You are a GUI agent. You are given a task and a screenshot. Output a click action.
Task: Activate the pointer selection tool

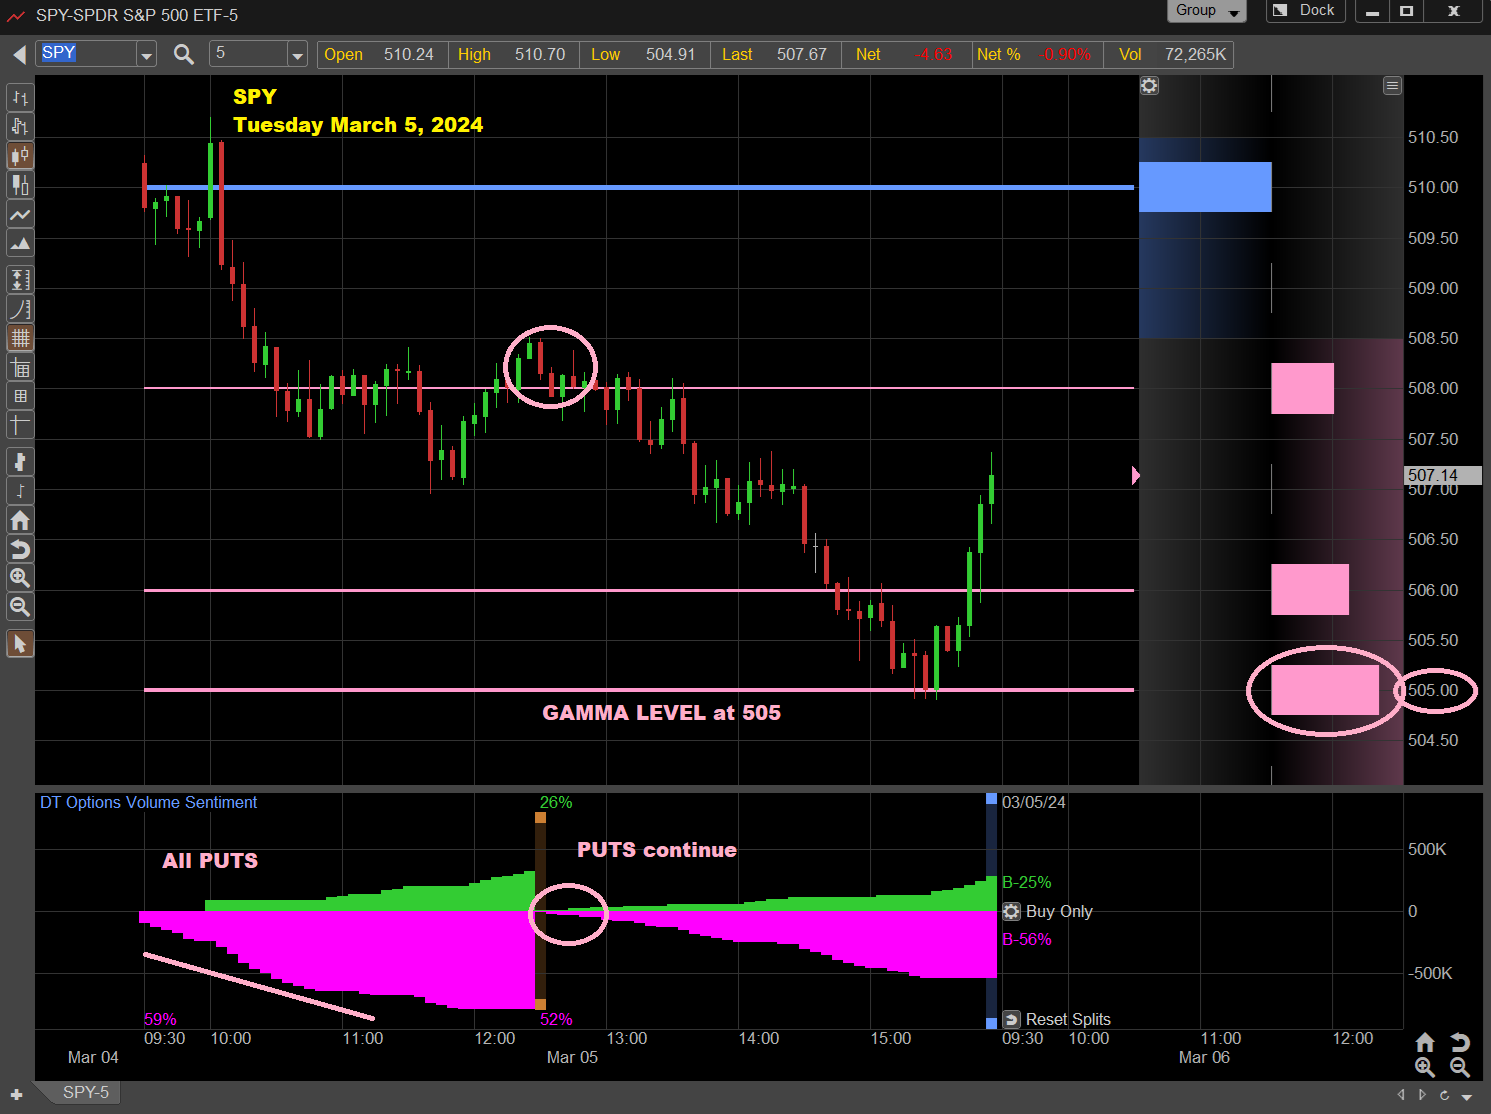20,644
